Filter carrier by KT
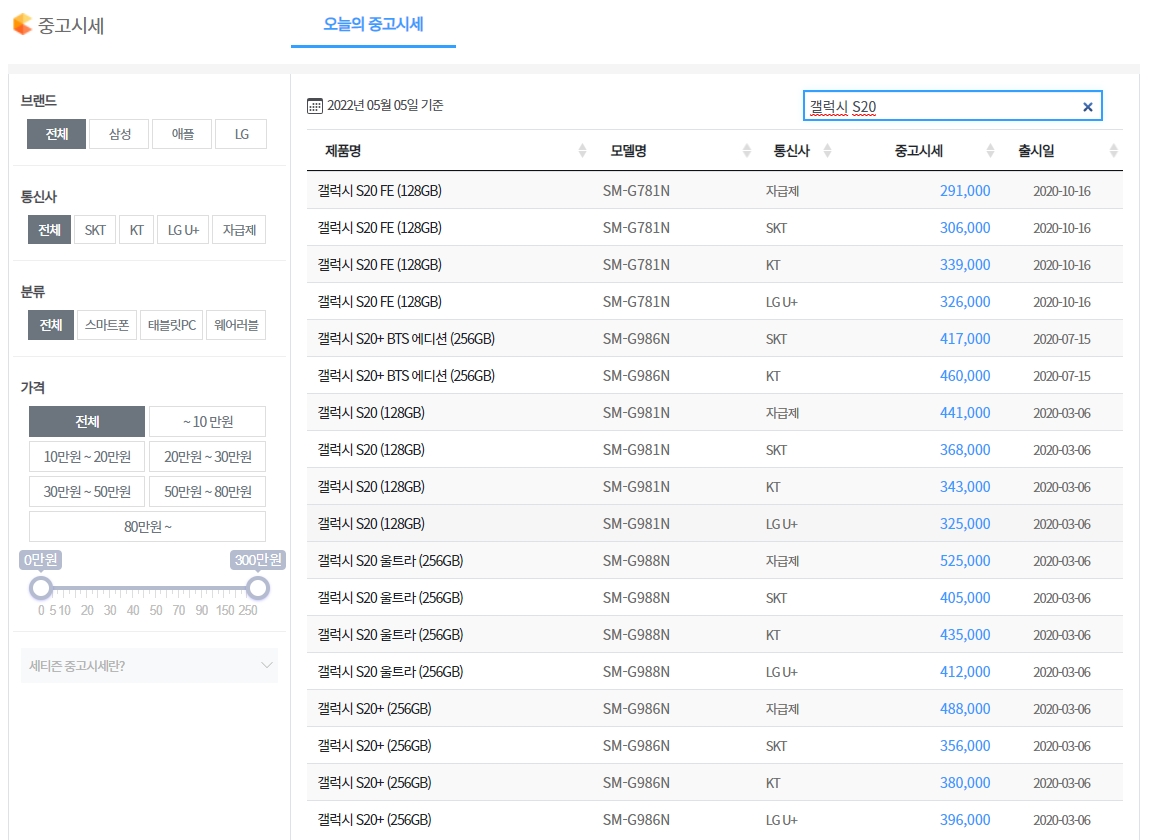 click(137, 230)
